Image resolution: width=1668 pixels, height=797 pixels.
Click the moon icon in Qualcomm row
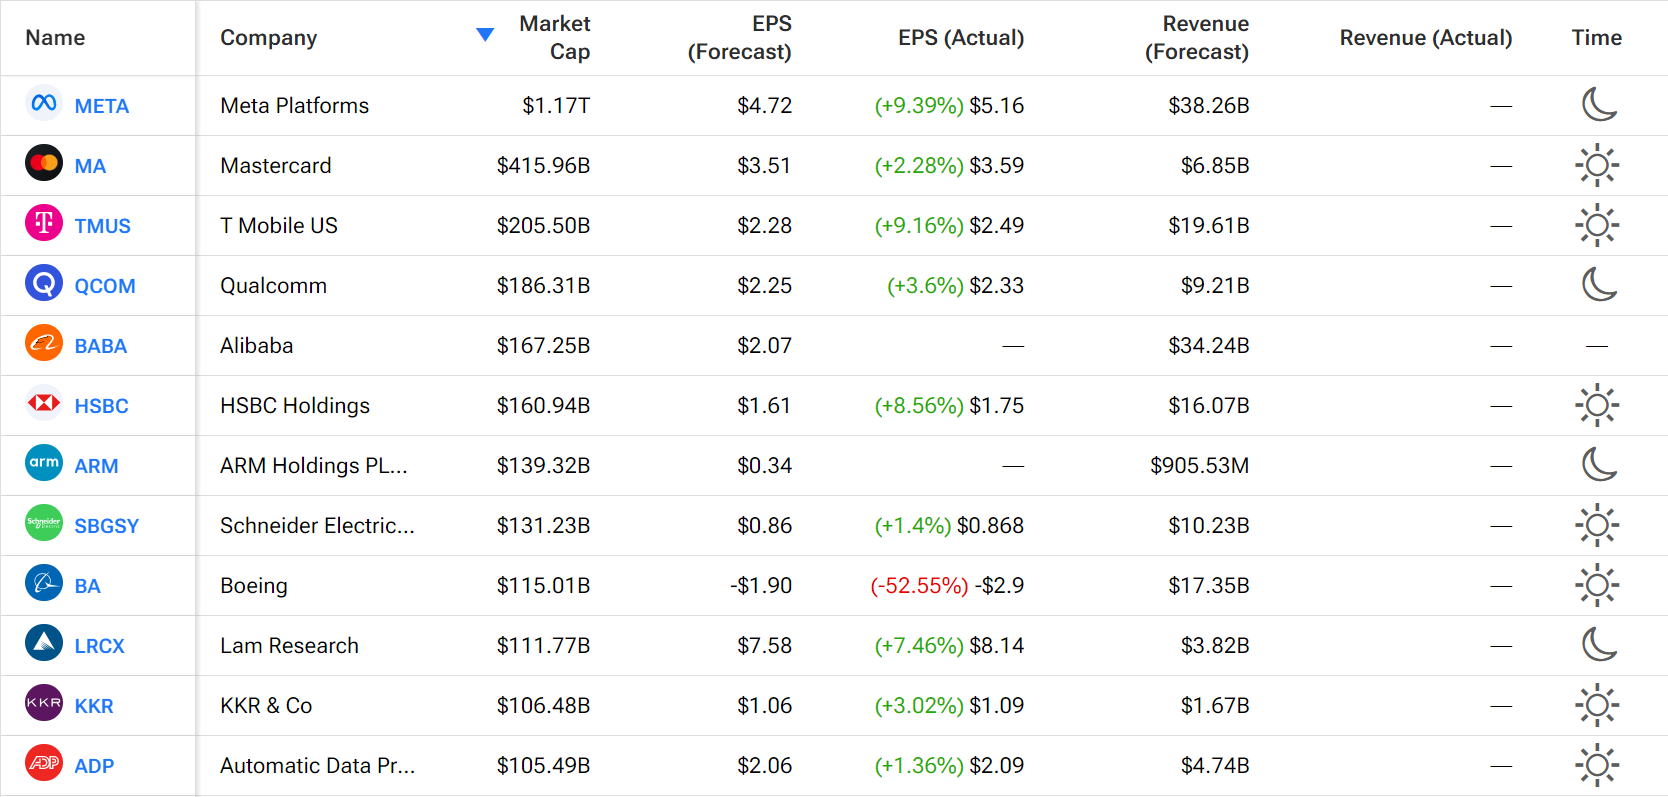1598,284
